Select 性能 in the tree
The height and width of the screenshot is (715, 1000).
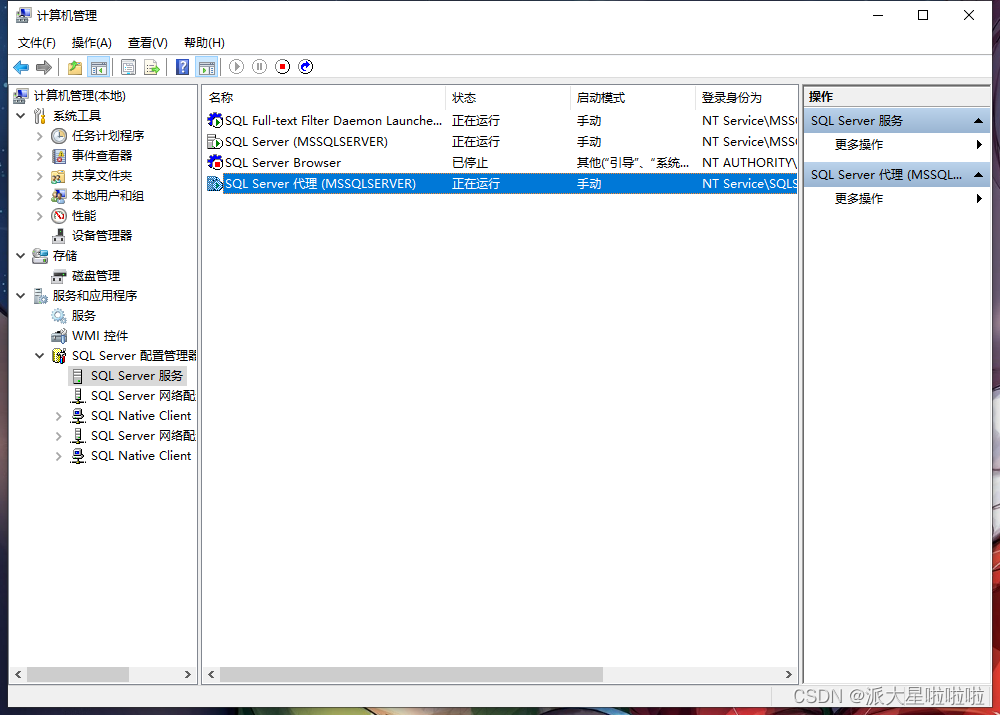(x=84, y=216)
